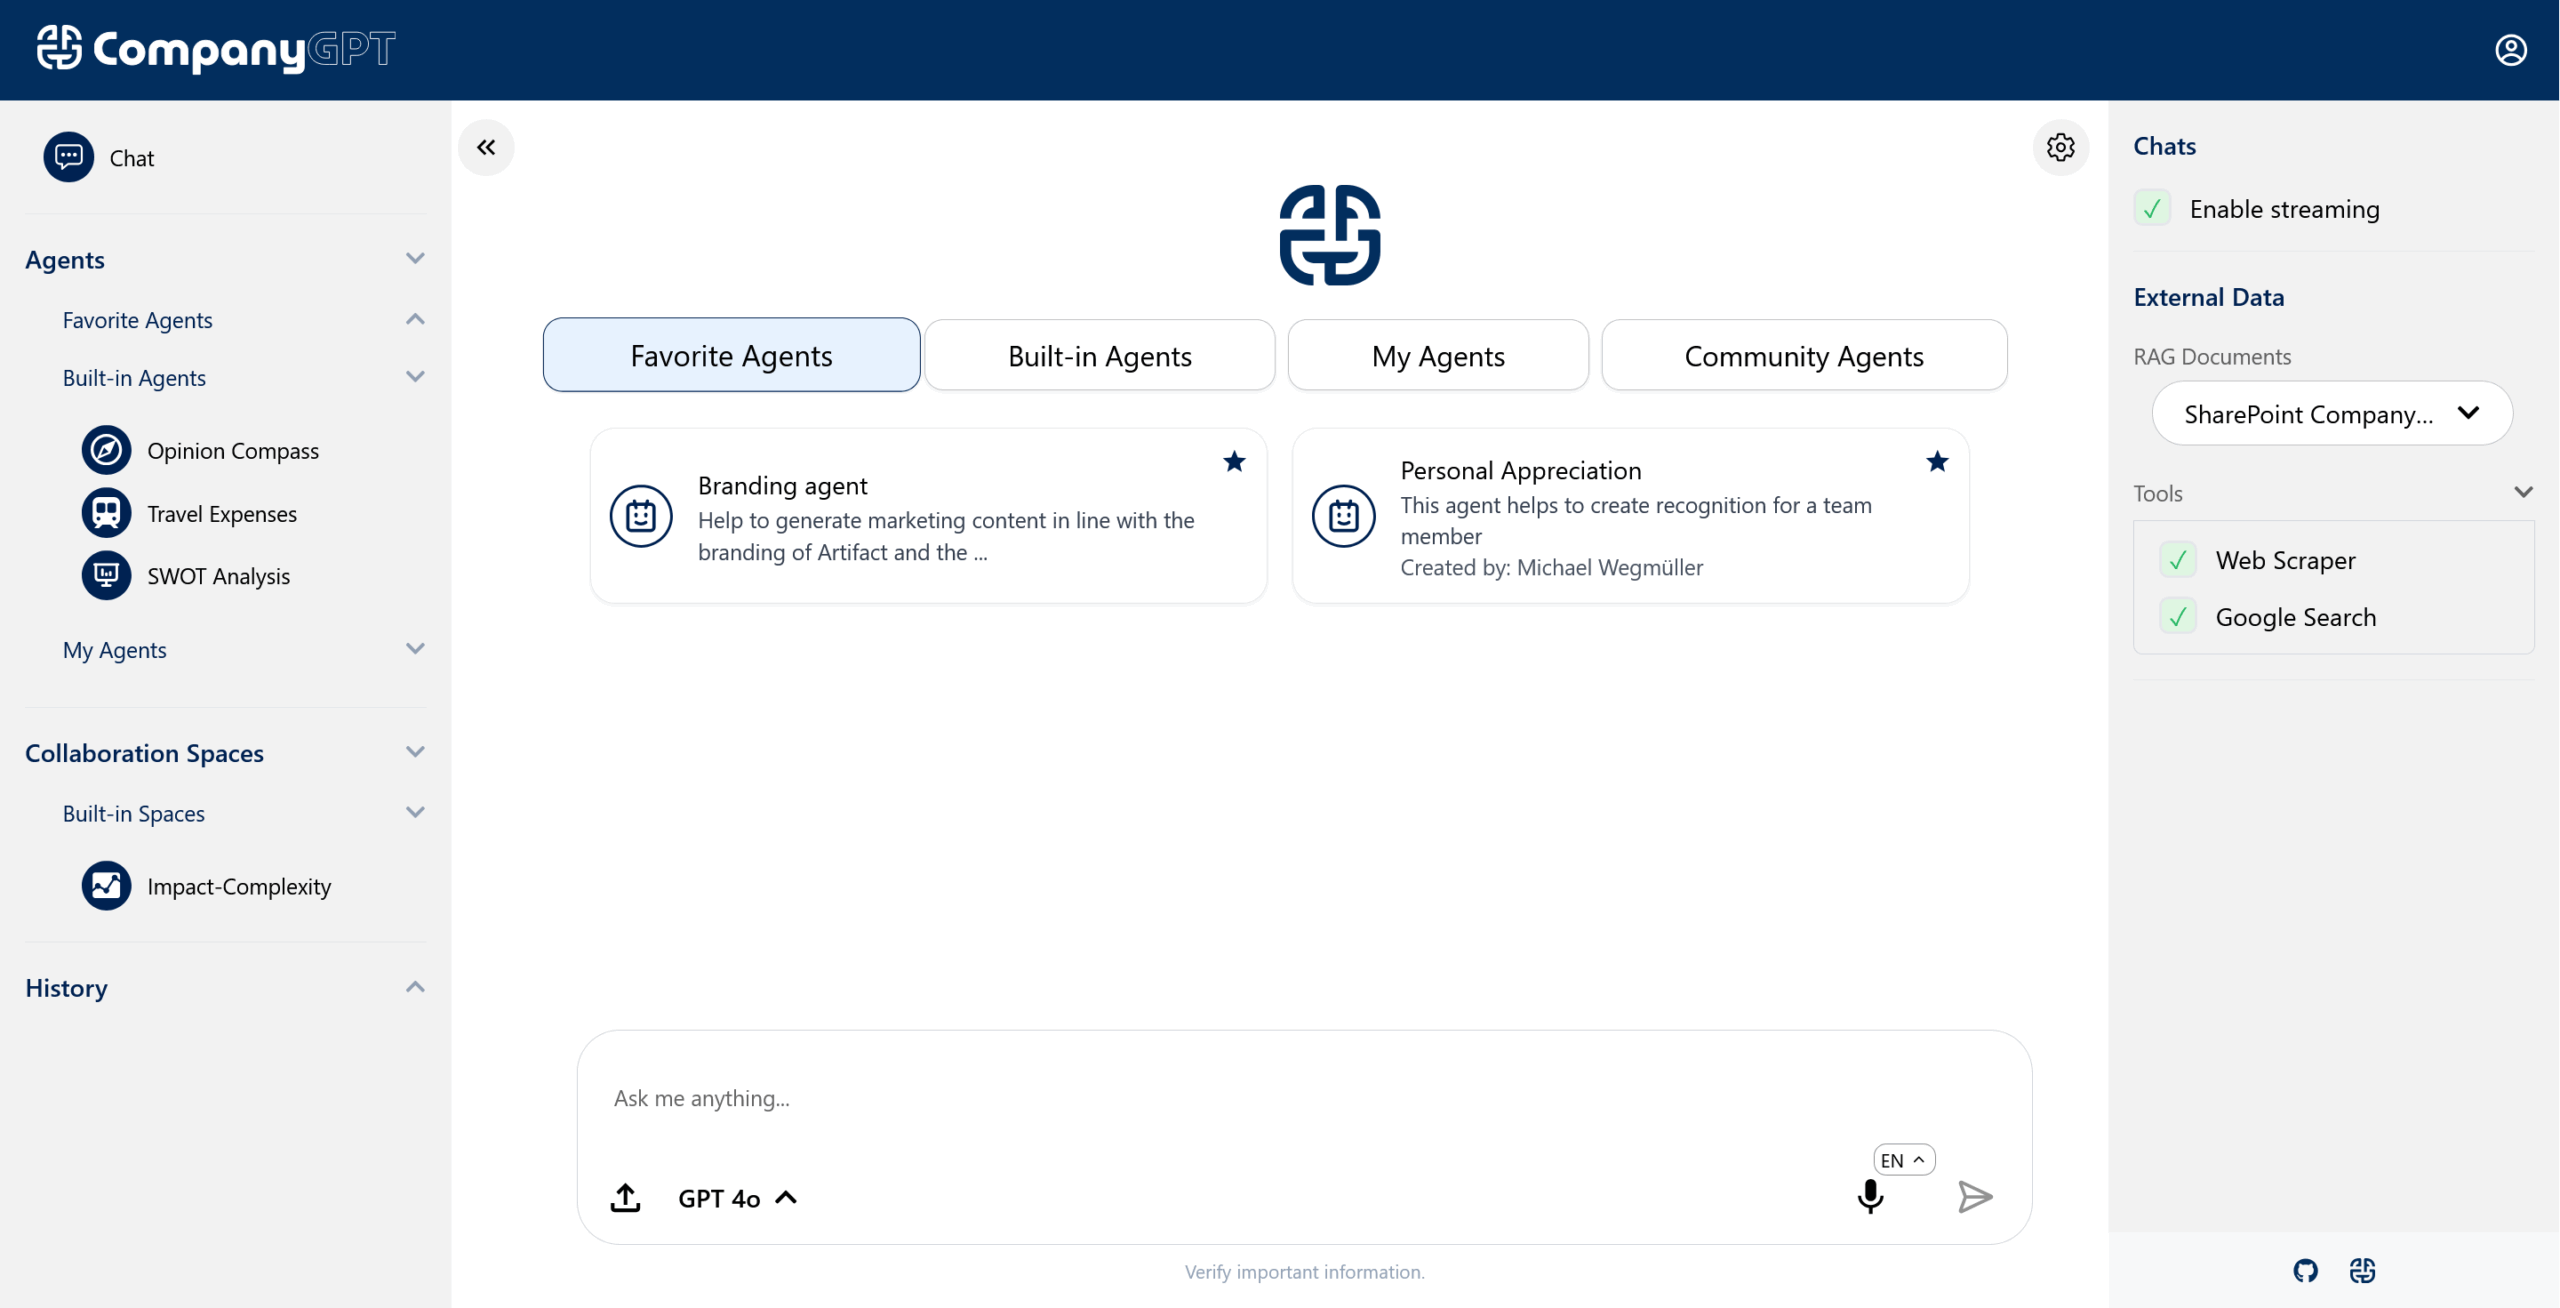The height and width of the screenshot is (1308, 2560).
Task: Open Opinion Compass agent
Action: point(232,451)
